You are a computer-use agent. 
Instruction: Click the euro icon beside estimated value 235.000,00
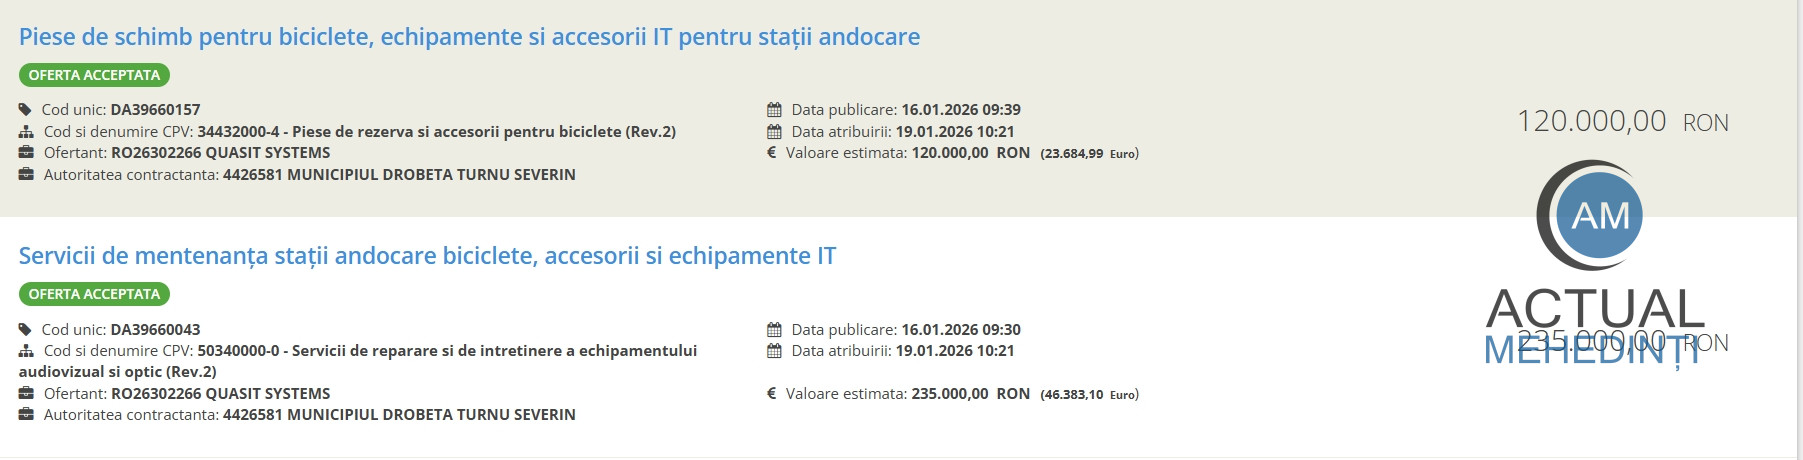(x=772, y=394)
